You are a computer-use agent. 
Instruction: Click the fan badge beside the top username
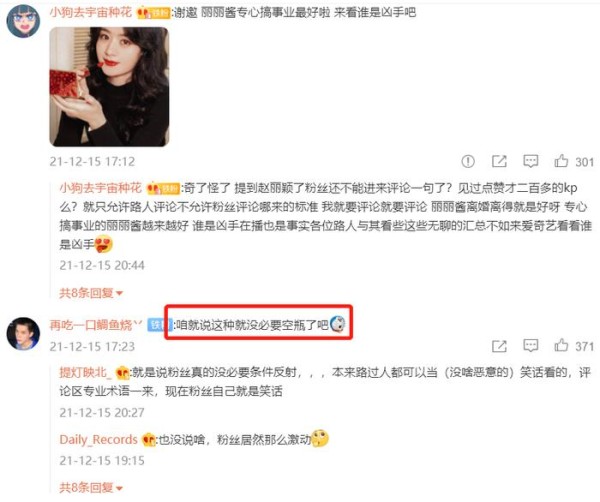coord(153,13)
